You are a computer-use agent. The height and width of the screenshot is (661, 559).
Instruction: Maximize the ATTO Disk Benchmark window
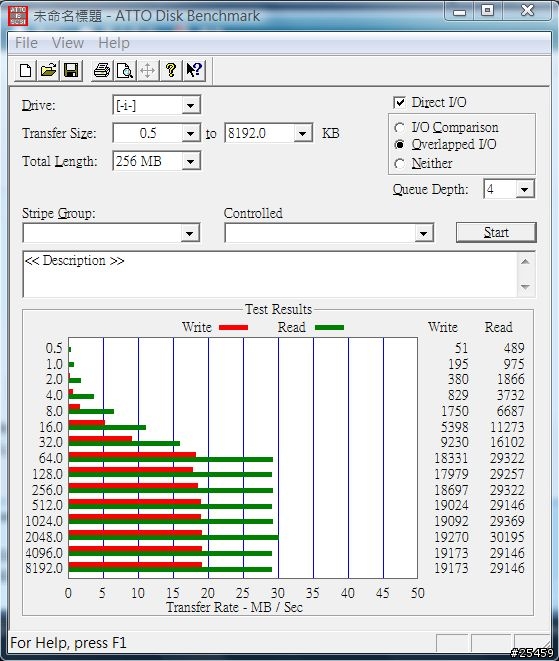tap(487, 11)
